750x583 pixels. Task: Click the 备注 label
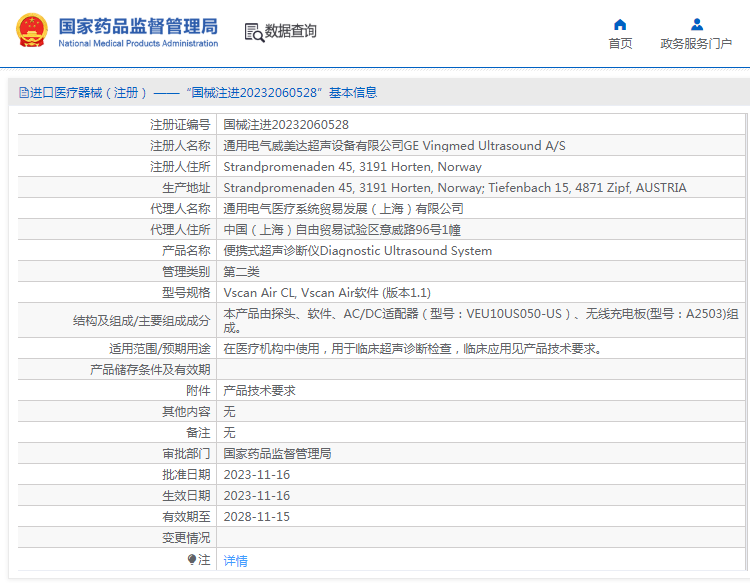click(x=198, y=433)
